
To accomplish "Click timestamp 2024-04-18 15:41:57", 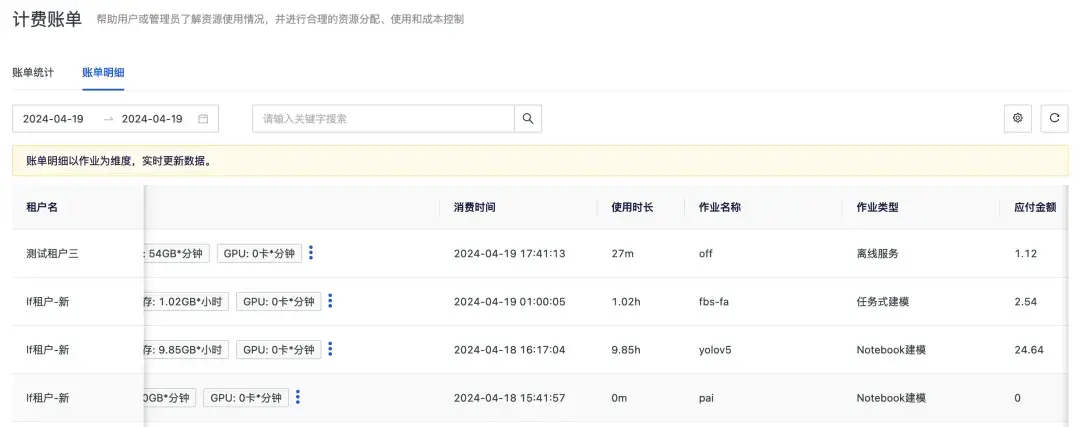I will coord(510,398).
